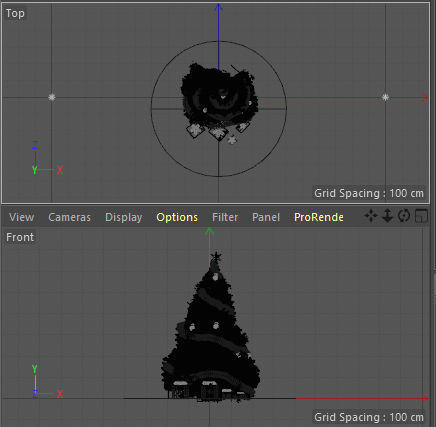Click the red X axis arrow in Top view
436x427 pixels.
pyautogui.click(x=424, y=98)
